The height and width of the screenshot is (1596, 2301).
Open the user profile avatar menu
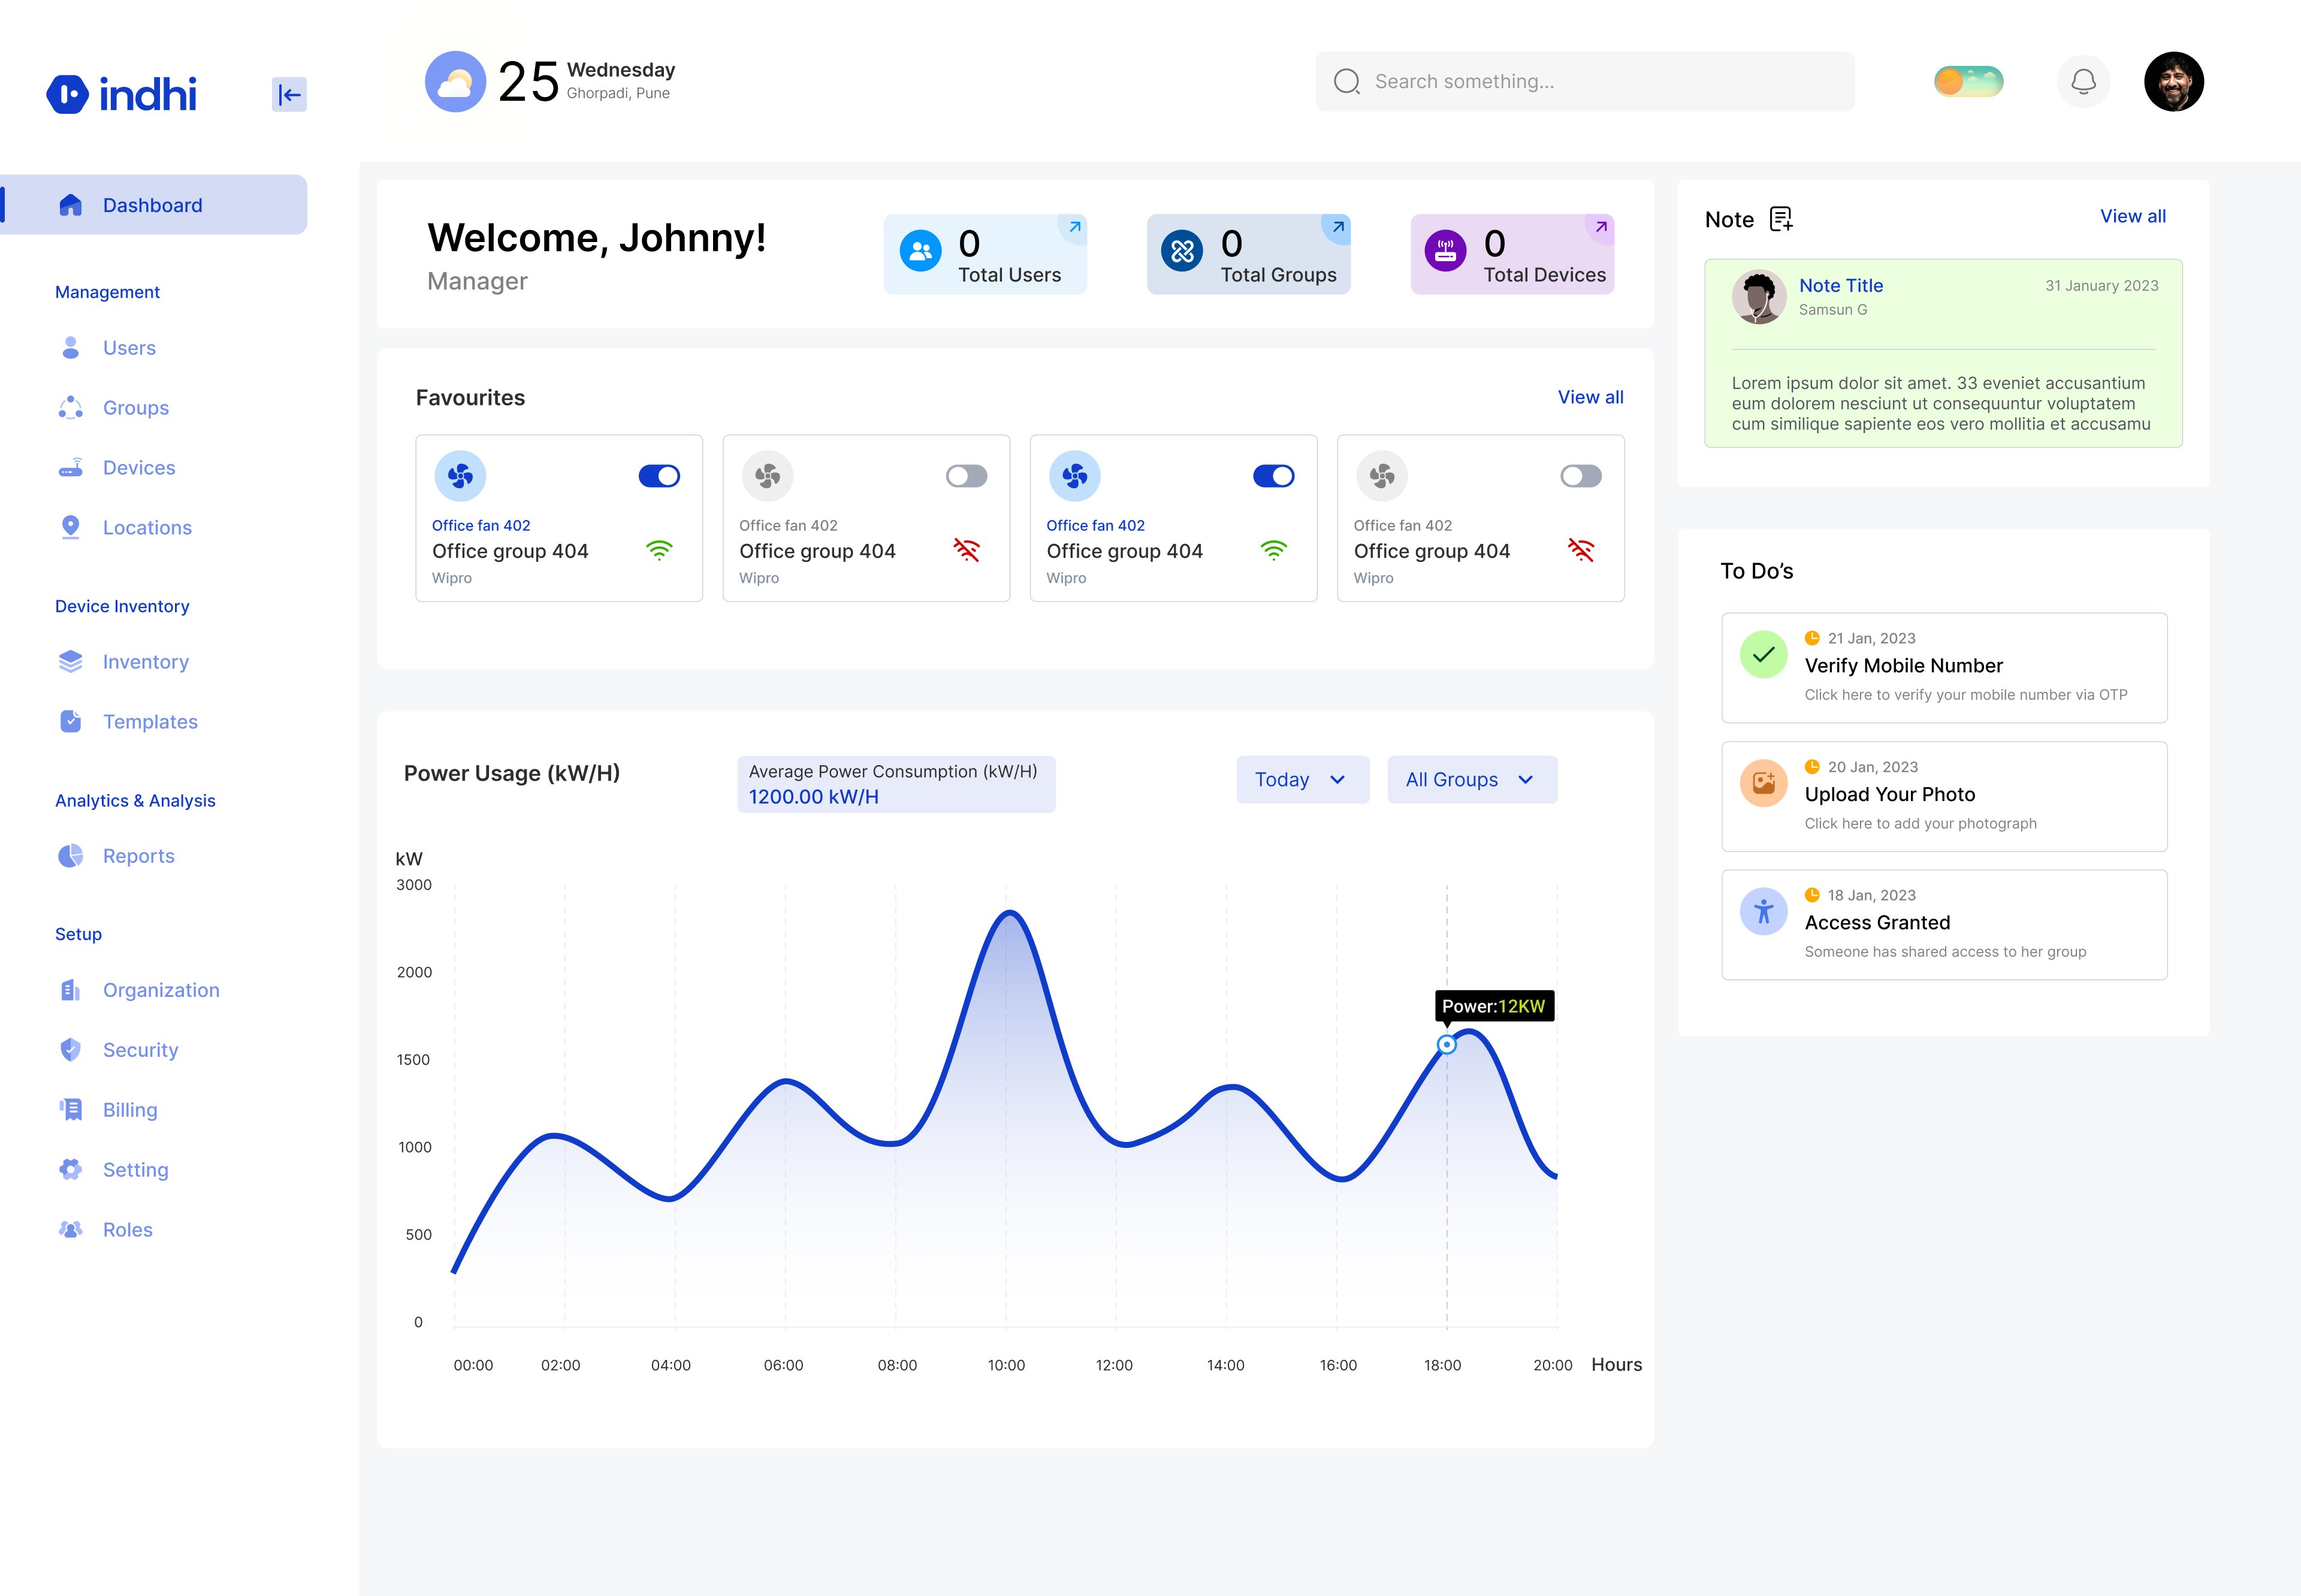tap(2174, 81)
